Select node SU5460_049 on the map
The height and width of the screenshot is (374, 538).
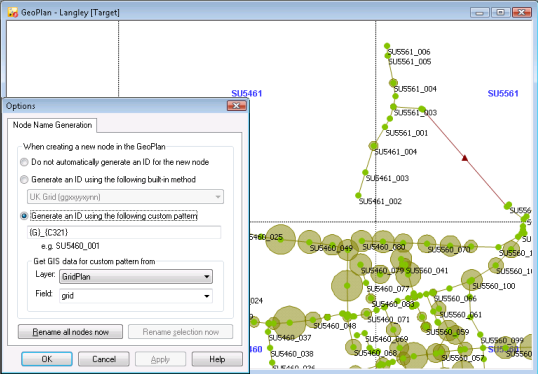309,242
